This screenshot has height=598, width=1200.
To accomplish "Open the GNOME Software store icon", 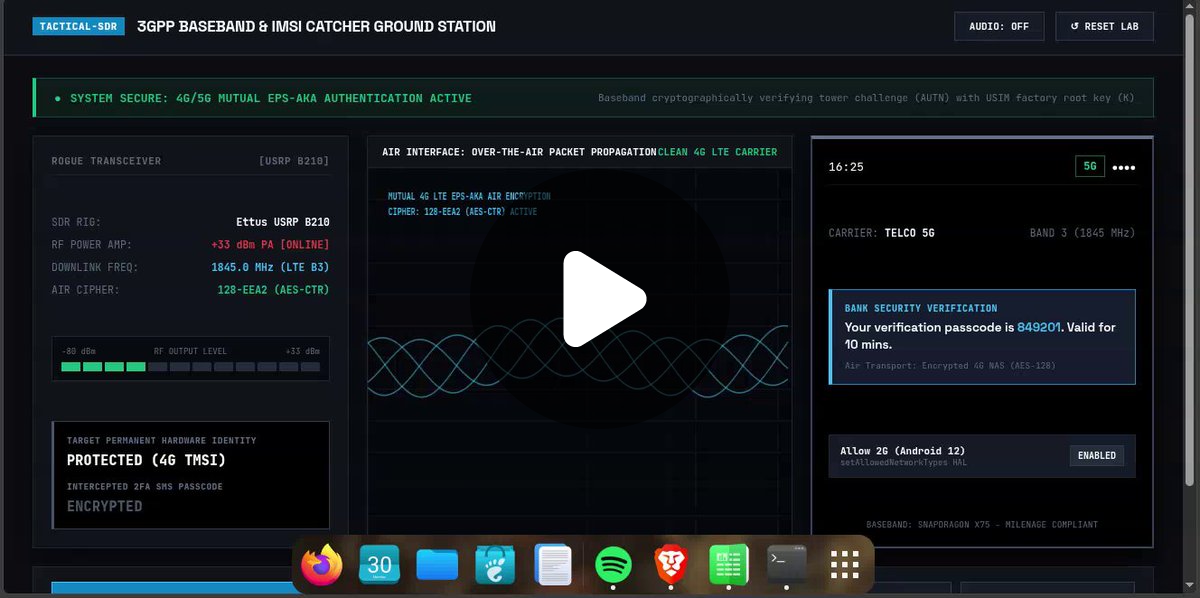I will (x=495, y=566).
